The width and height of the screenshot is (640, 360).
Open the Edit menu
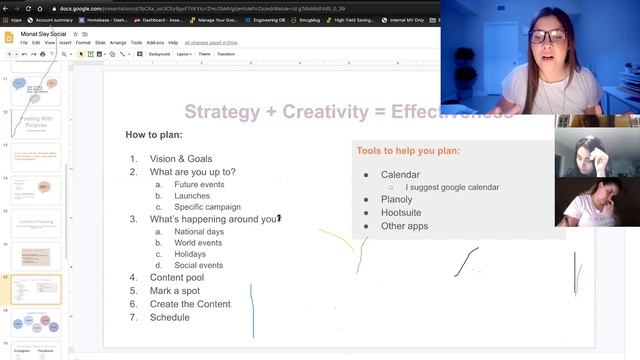point(36,42)
